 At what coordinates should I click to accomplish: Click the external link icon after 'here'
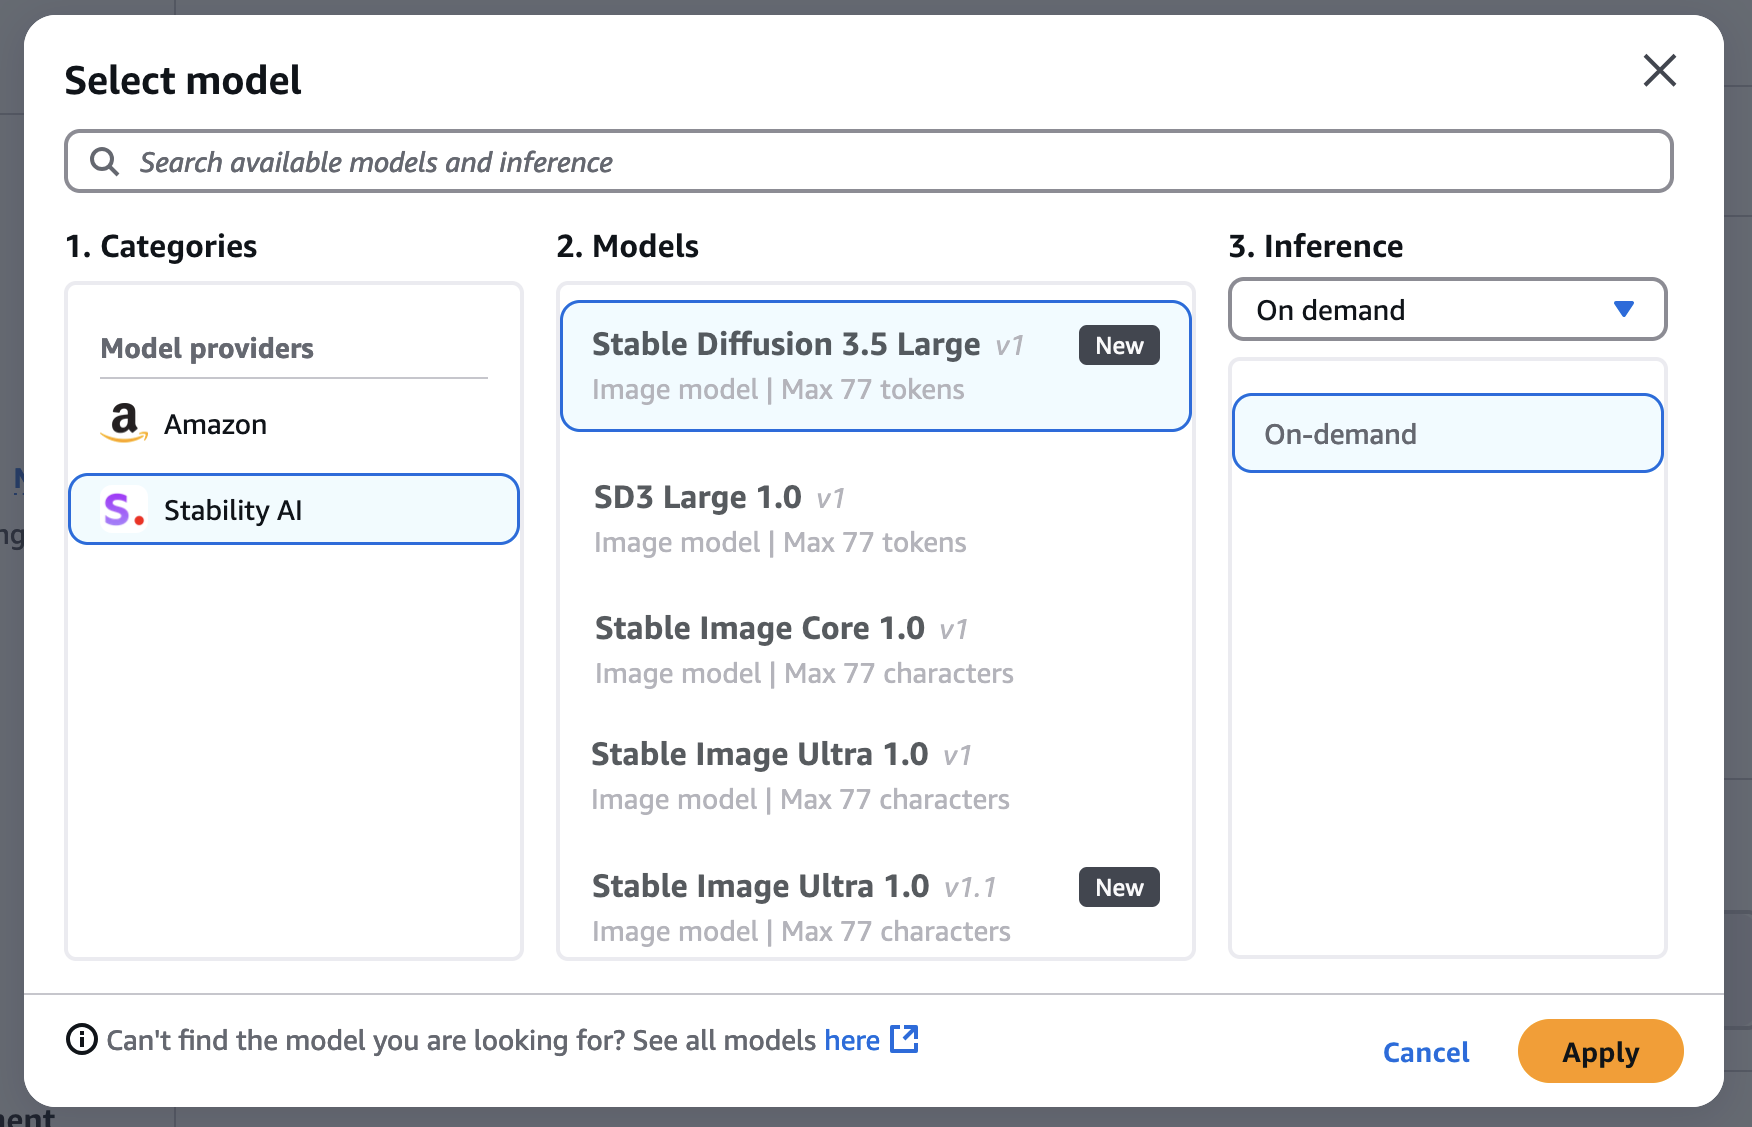click(904, 1039)
